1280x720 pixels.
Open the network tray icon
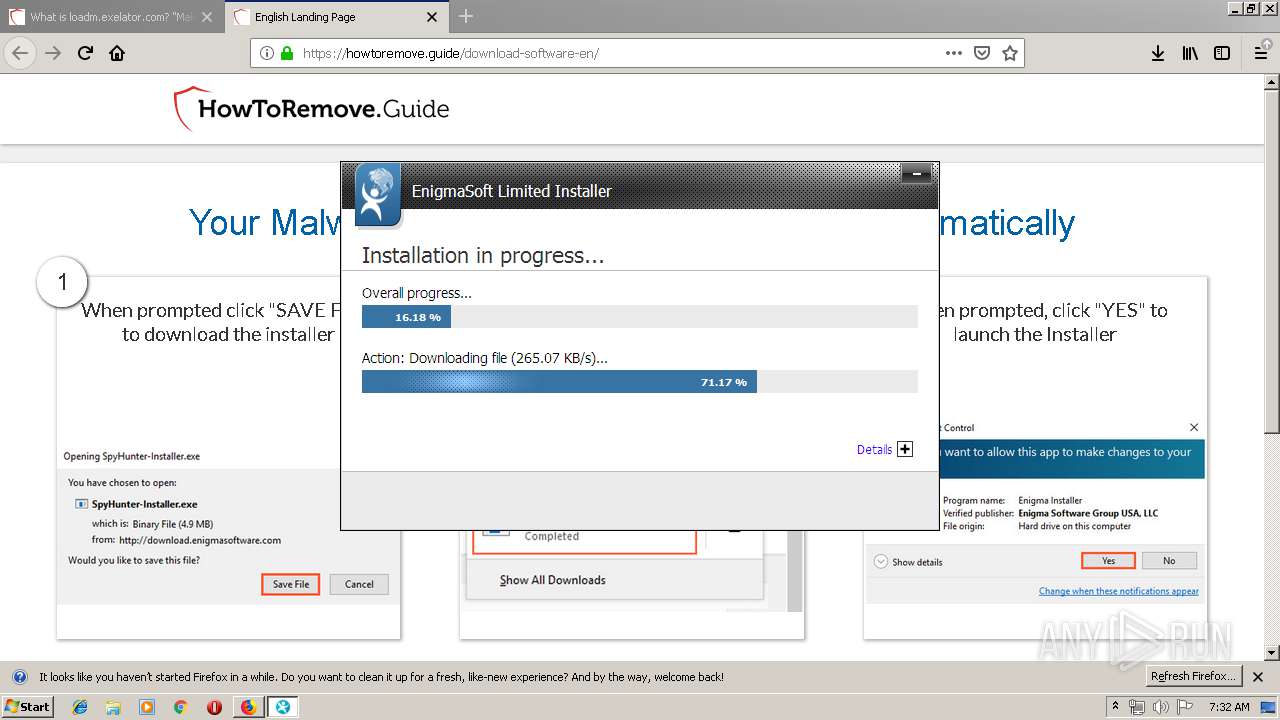pos(1138,706)
